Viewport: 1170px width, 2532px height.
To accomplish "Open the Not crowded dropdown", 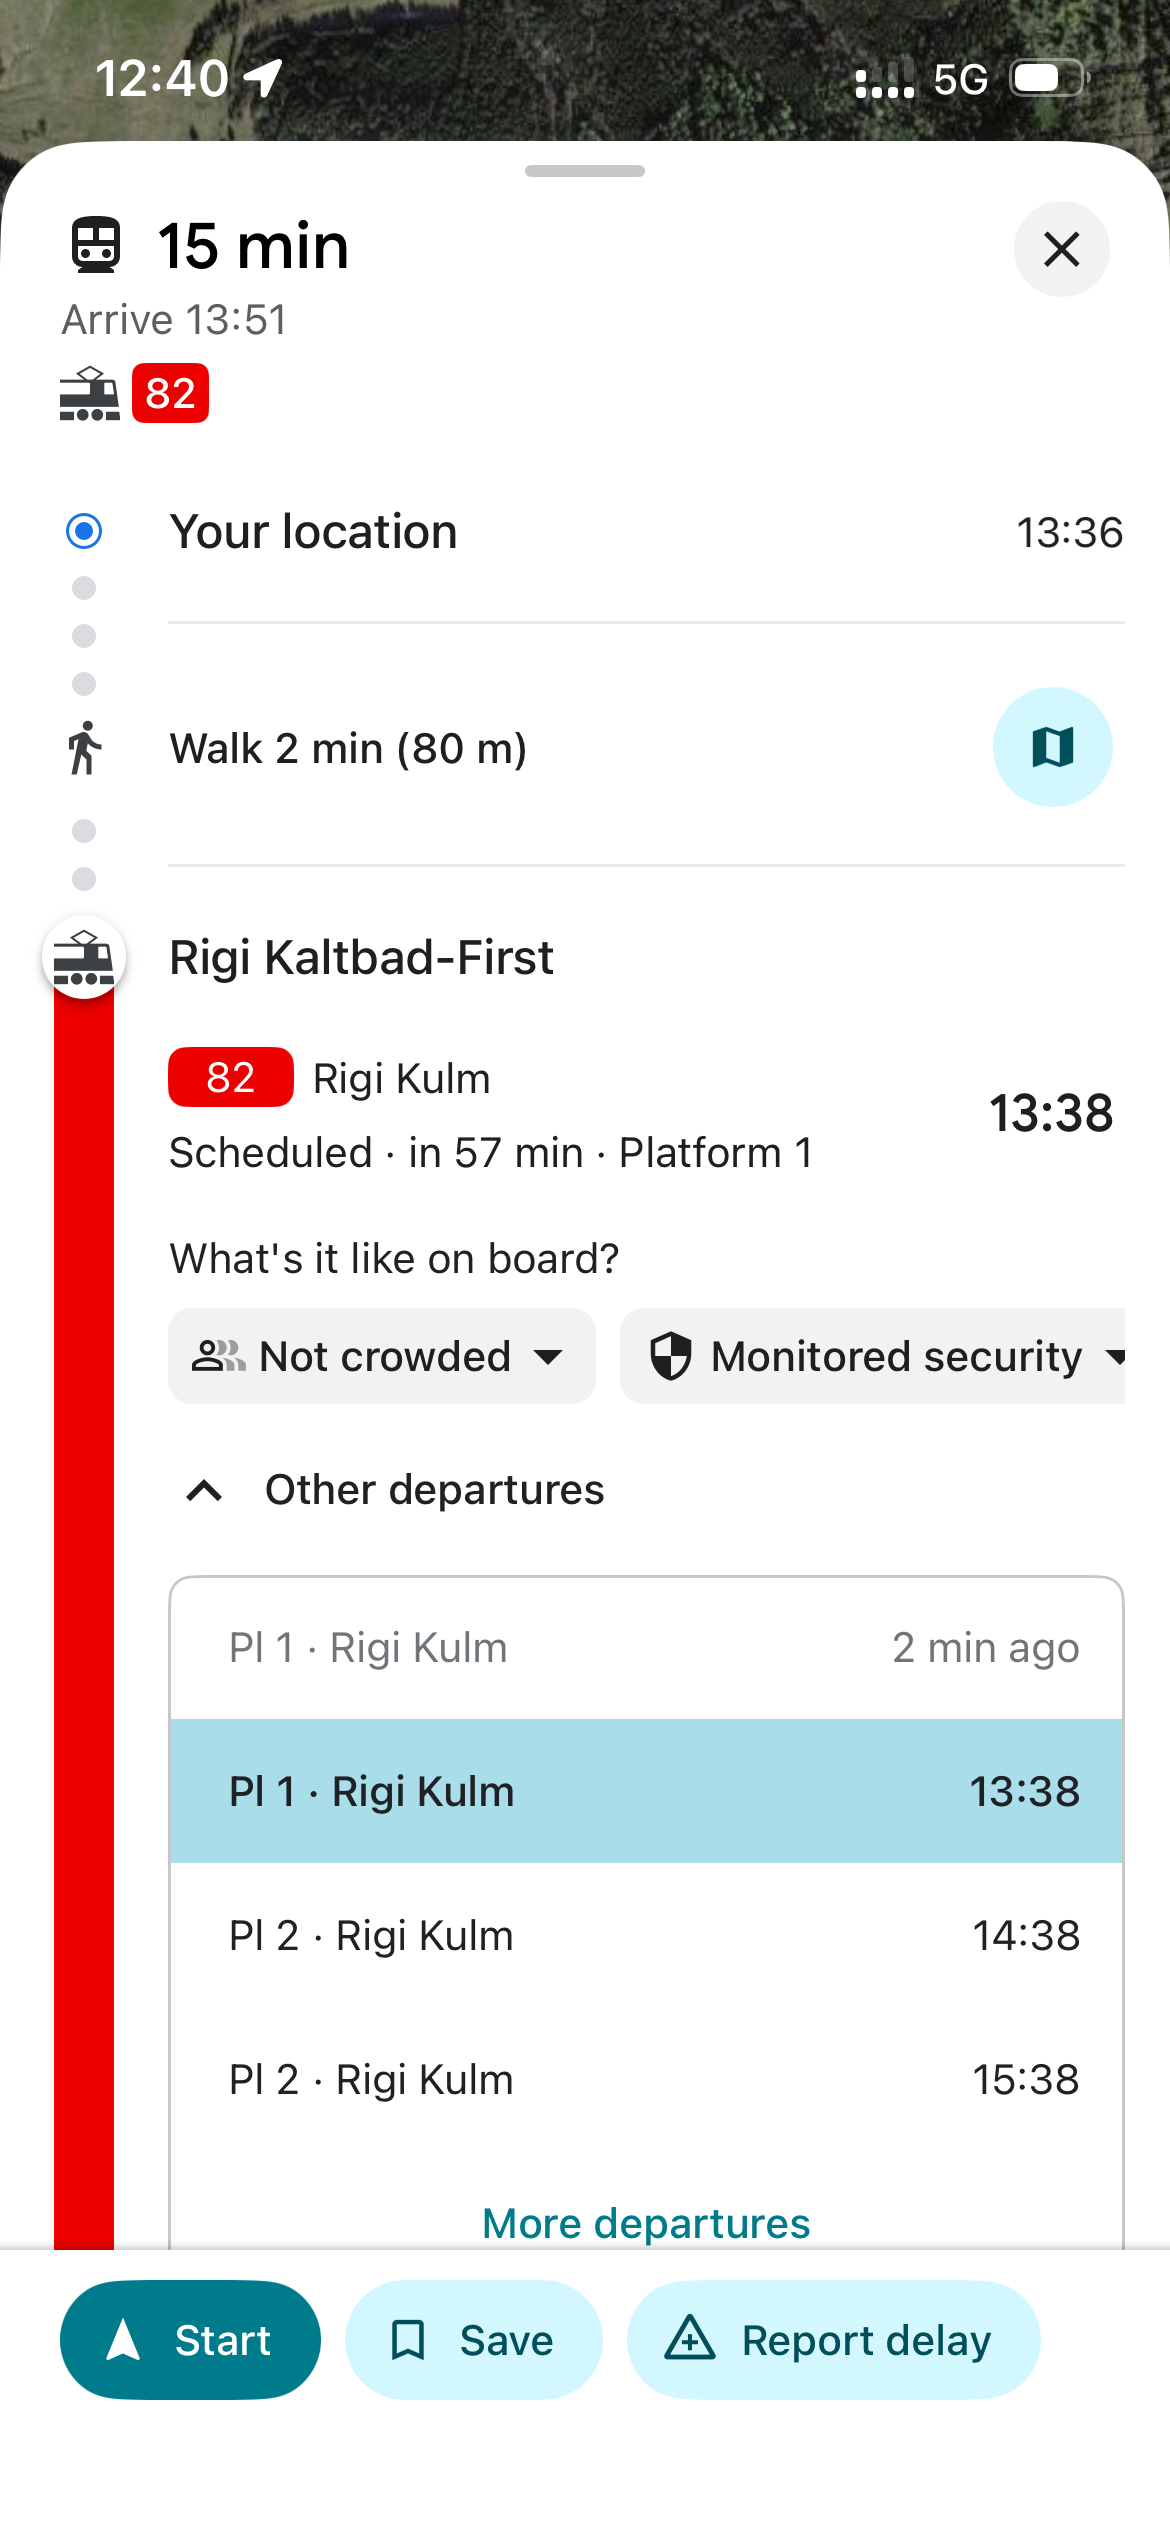I will click(381, 1356).
